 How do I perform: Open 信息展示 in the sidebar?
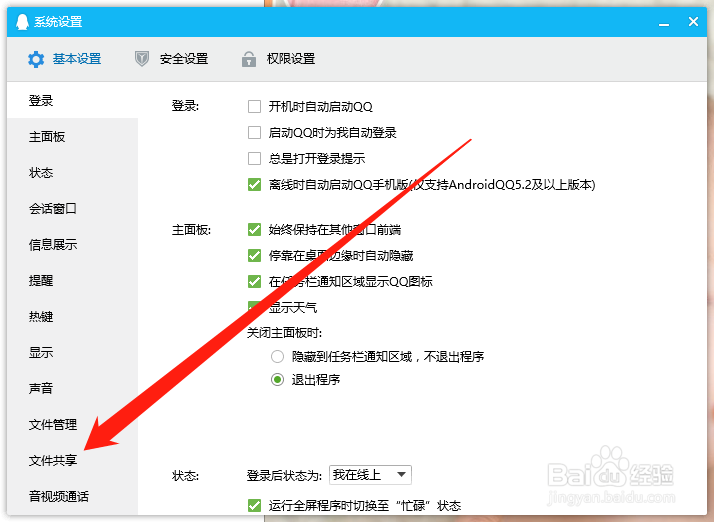tap(72, 245)
